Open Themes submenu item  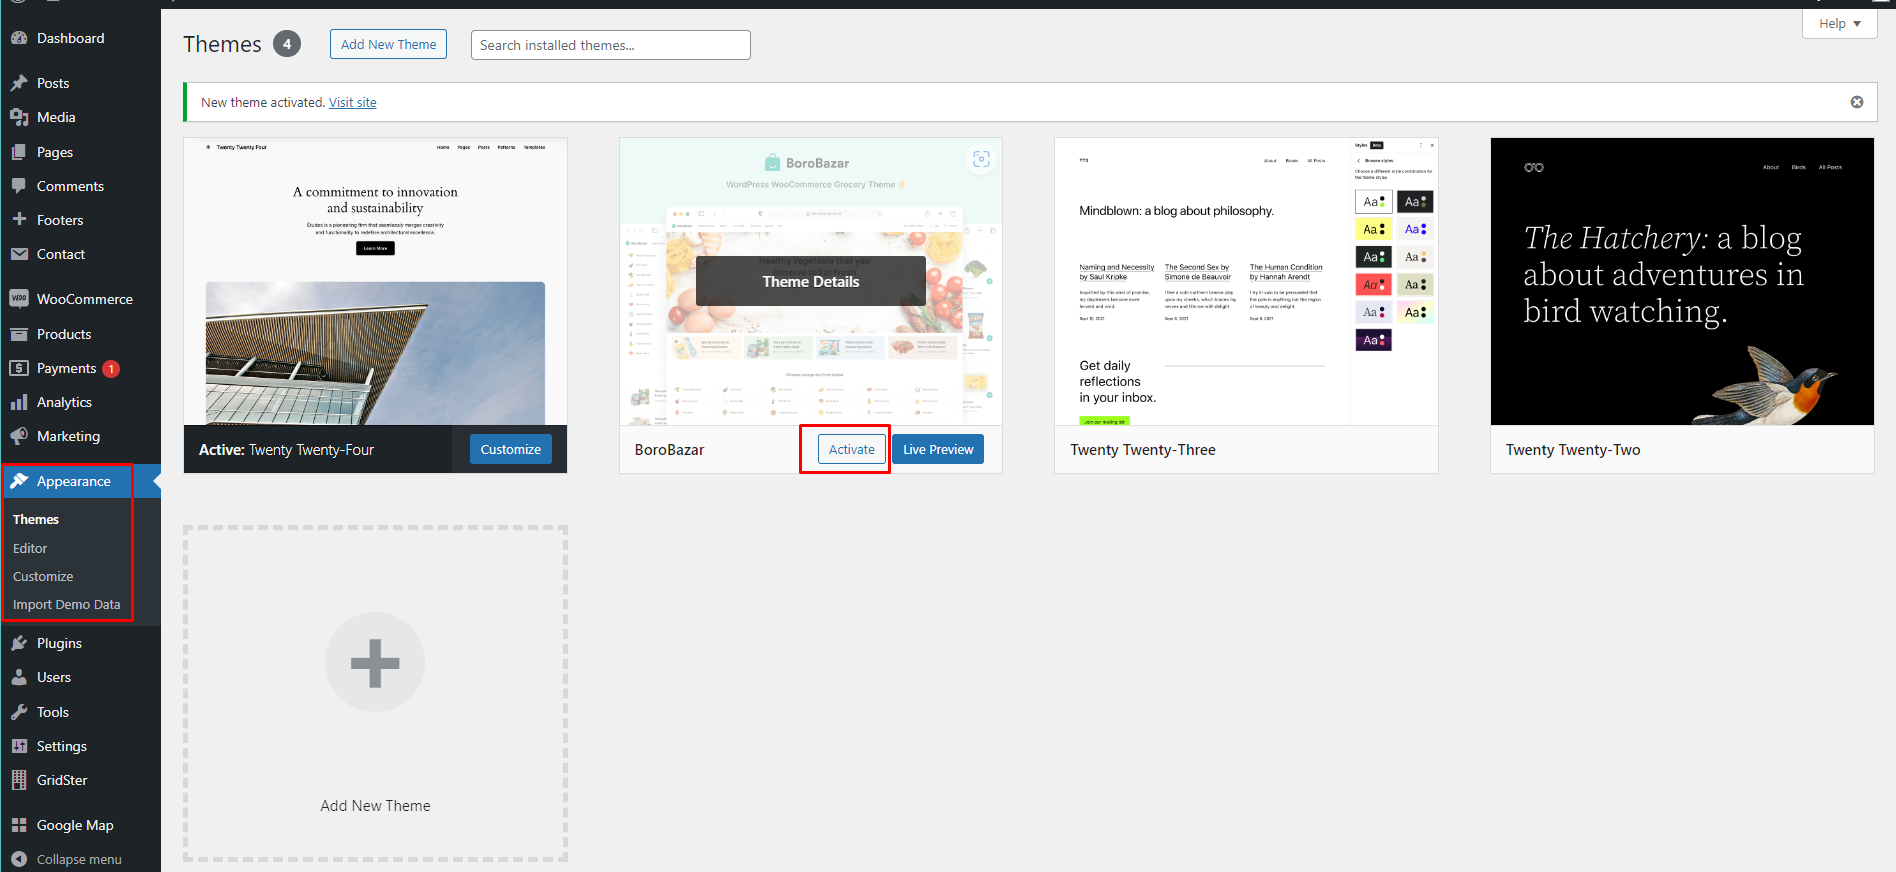[x=36, y=520]
